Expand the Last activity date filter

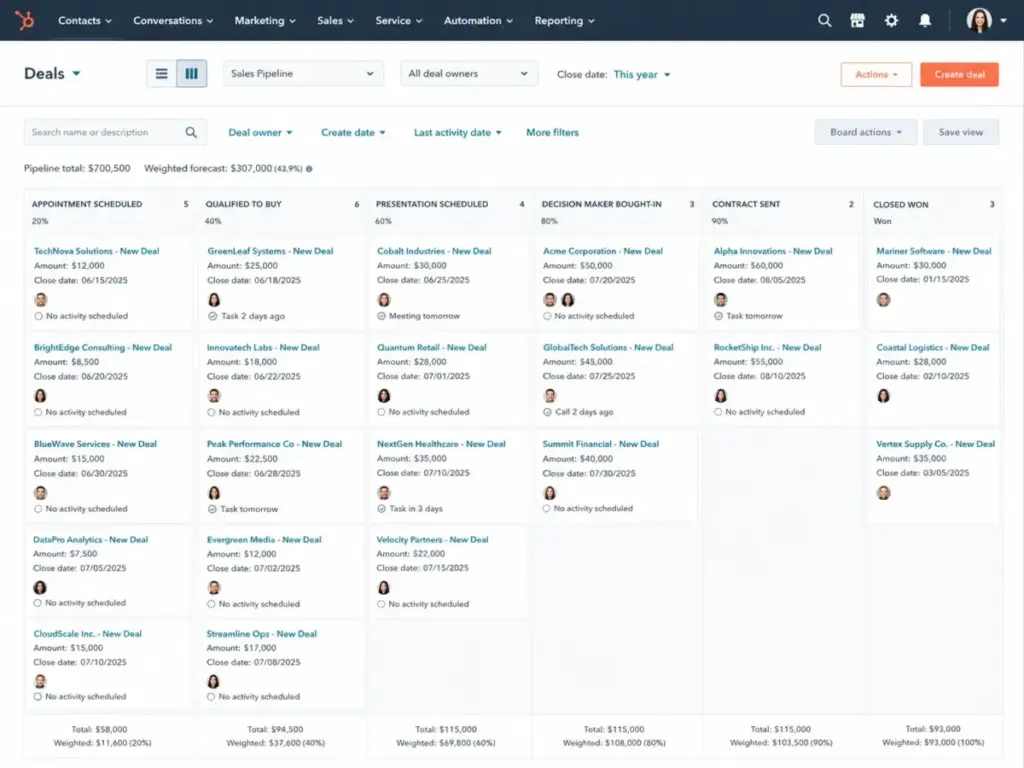[458, 133]
